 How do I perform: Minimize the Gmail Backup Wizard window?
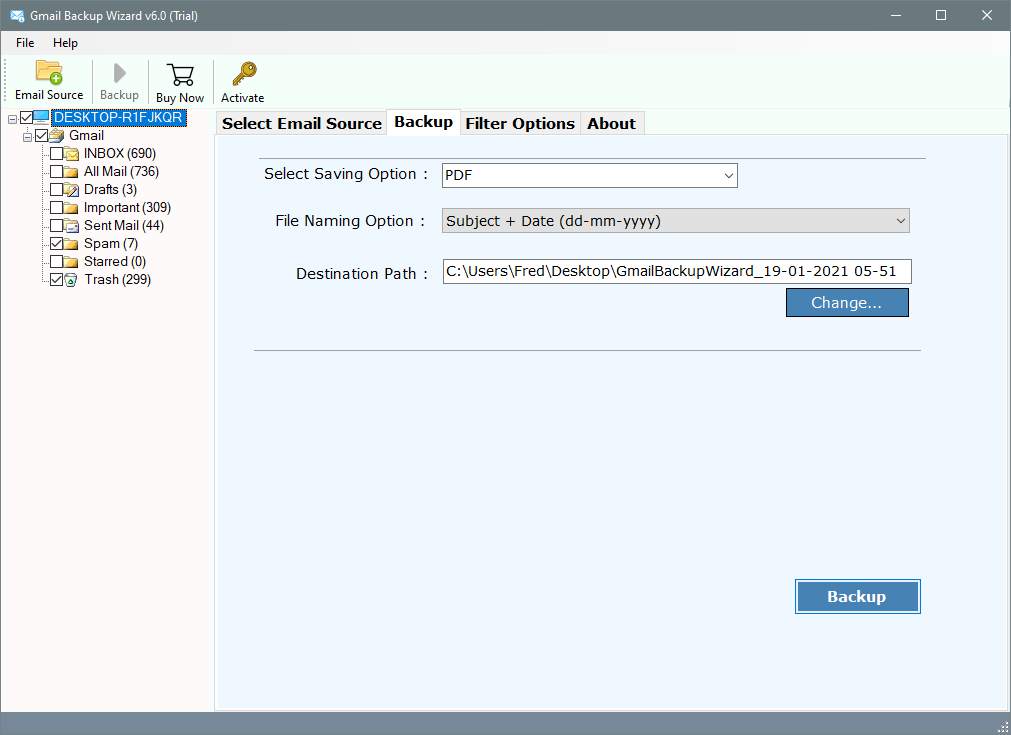896,15
